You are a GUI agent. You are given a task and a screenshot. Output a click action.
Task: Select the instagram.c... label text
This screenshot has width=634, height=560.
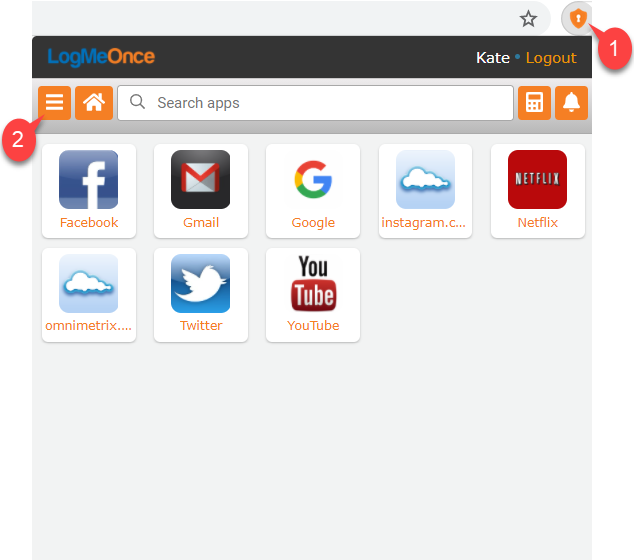pyautogui.click(x=423, y=223)
